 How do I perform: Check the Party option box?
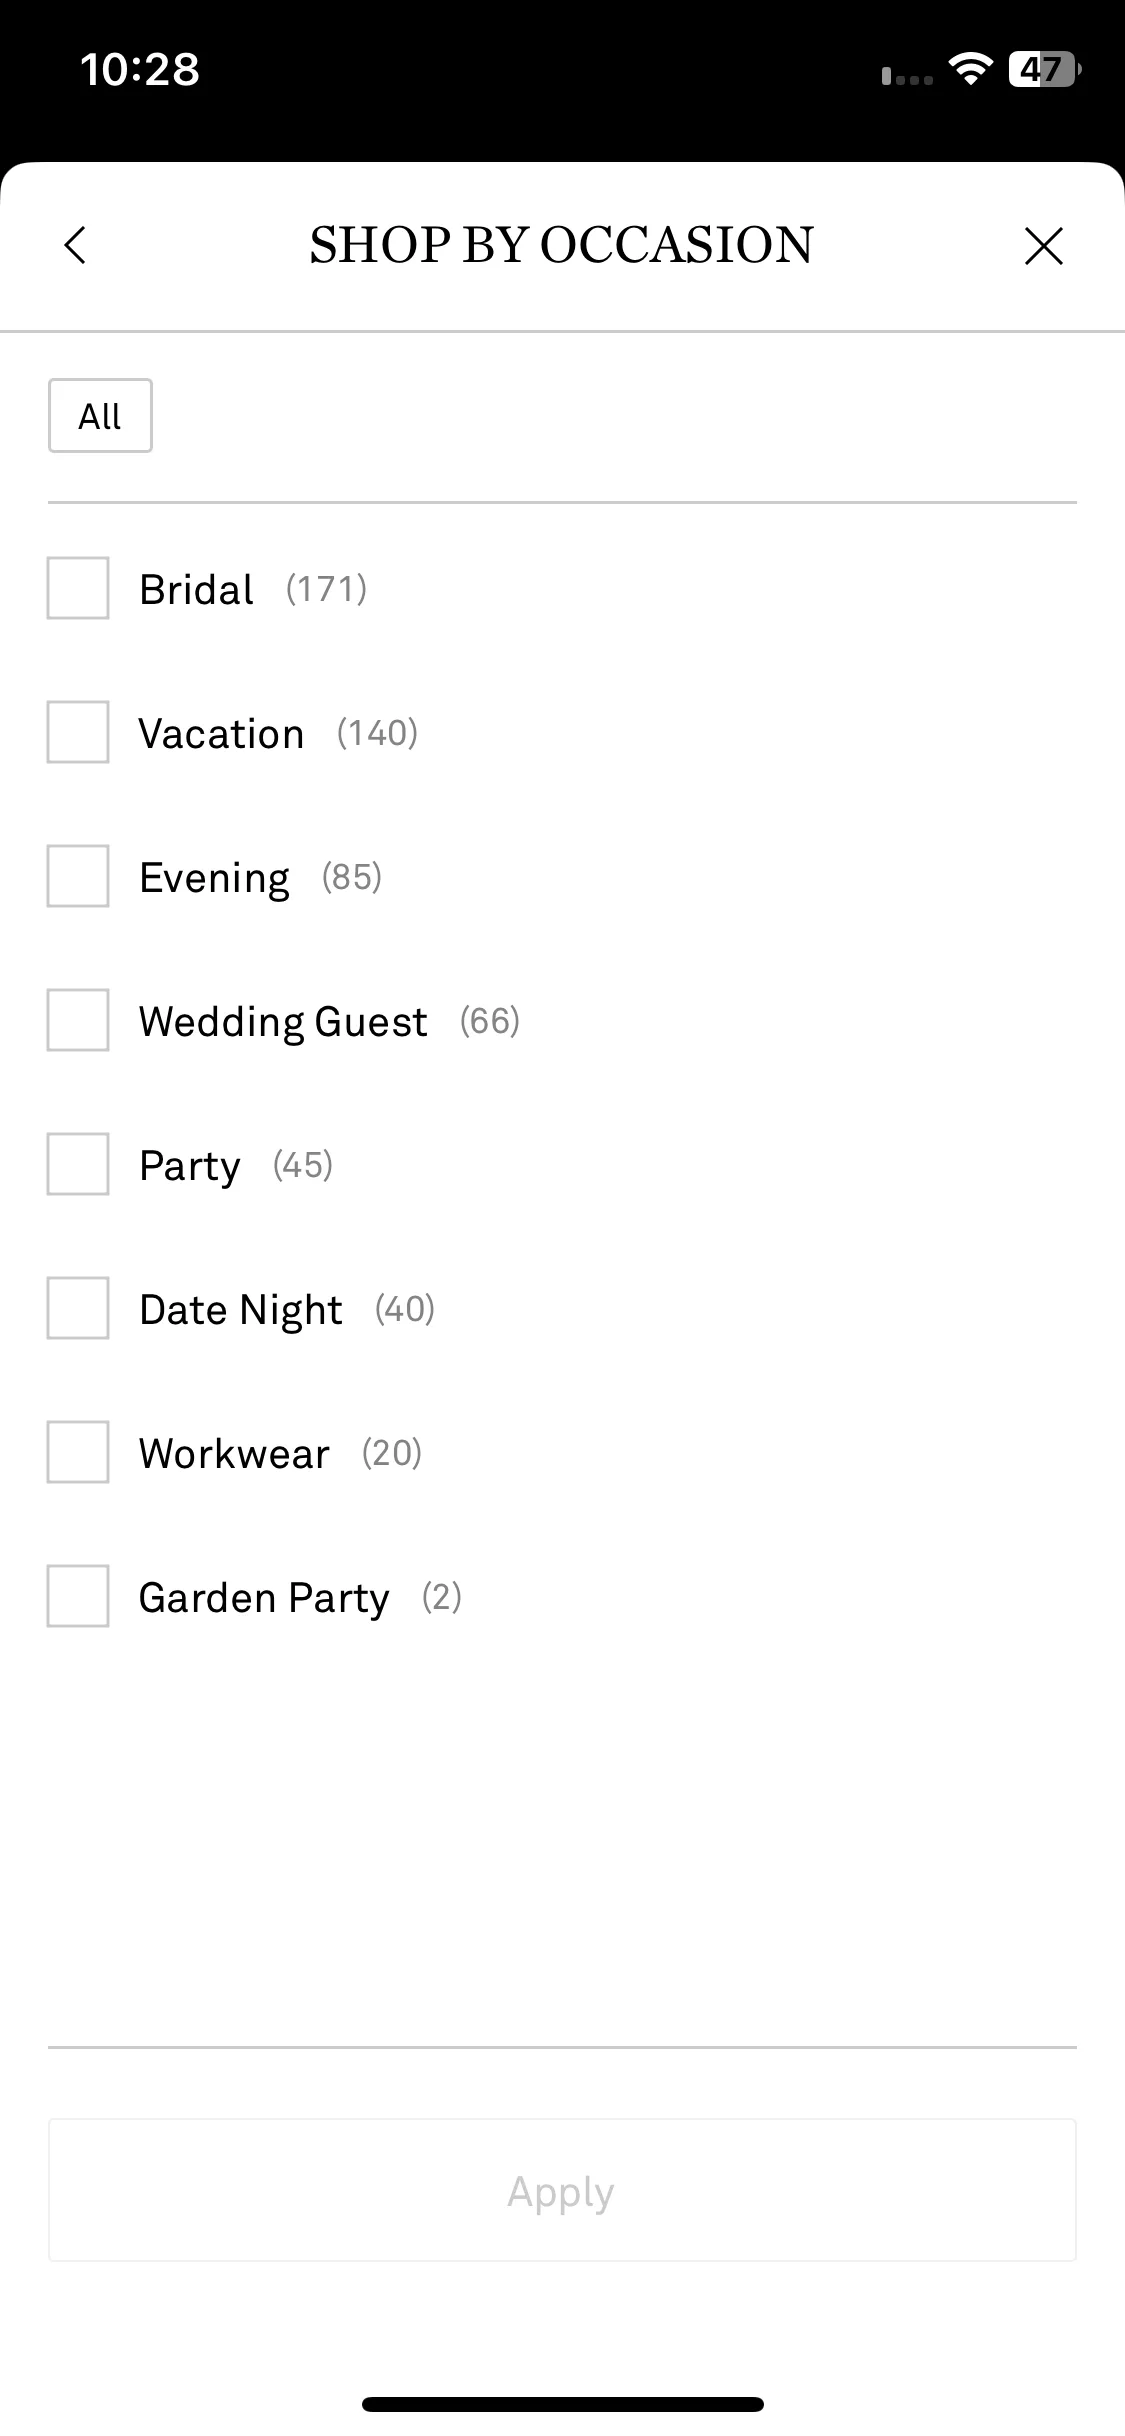coord(78,1164)
